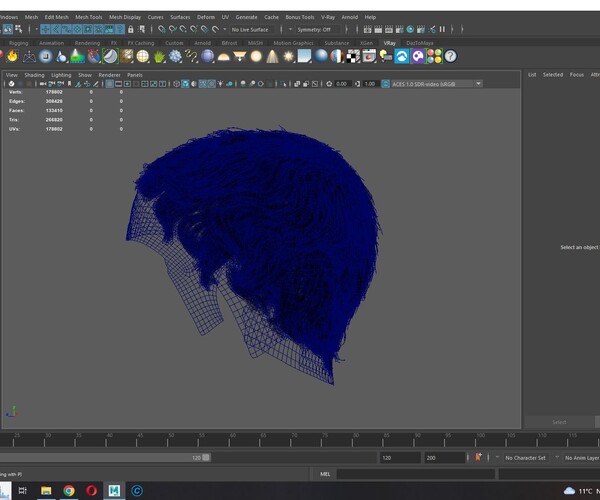Click the V-Ray spotlight cone icon
This screenshot has height=500, width=600.
(272, 56)
